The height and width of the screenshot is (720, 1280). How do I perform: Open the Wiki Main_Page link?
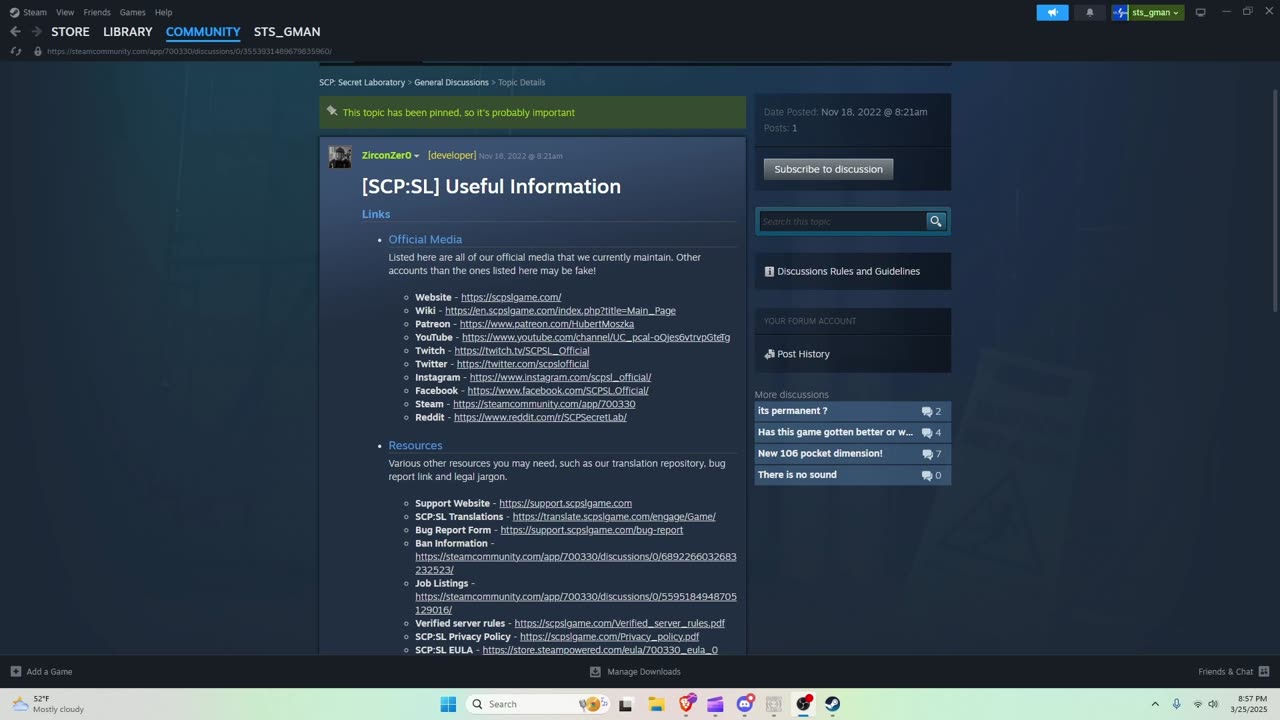click(560, 310)
